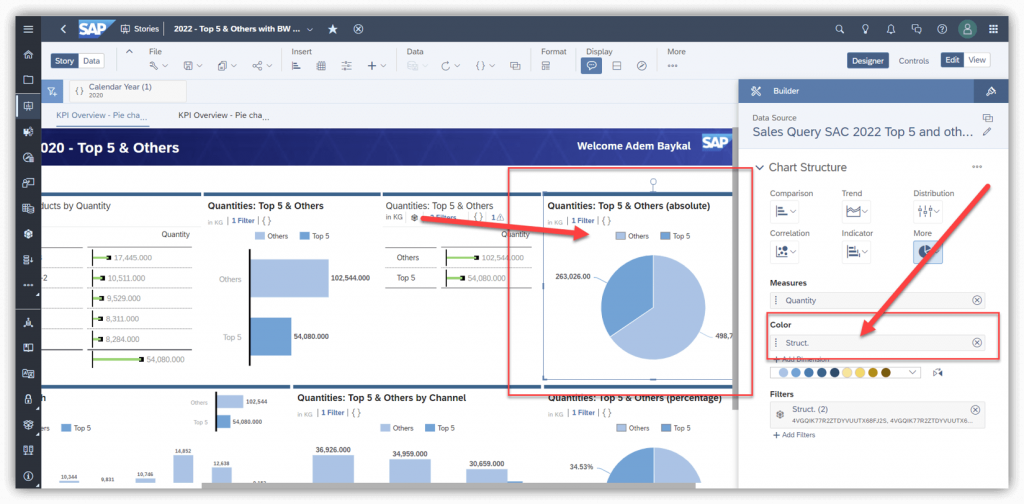Switch to View mode
This screenshot has height=504, width=1024.
(x=977, y=60)
